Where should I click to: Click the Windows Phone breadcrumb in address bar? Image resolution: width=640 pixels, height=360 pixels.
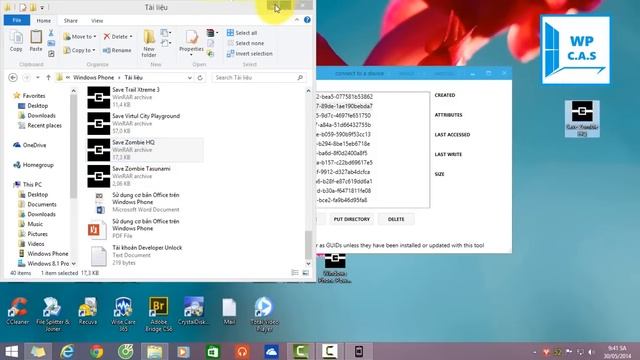(93, 78)
